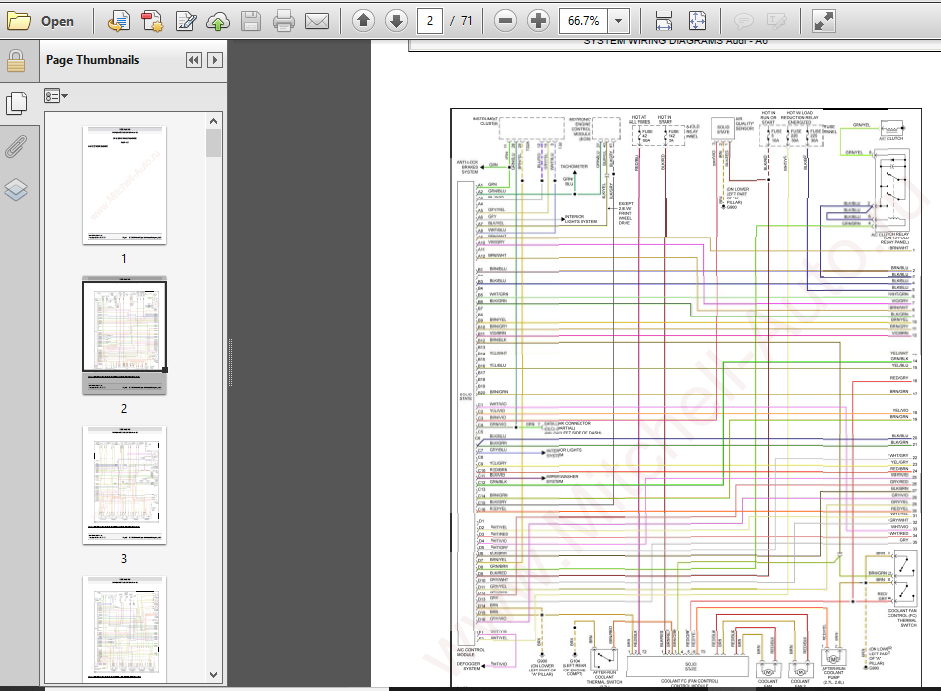Viewport: 941px width, 691px height.
Task: Click the Print icon
Action: pyautogui.click(x=283, y=21)
